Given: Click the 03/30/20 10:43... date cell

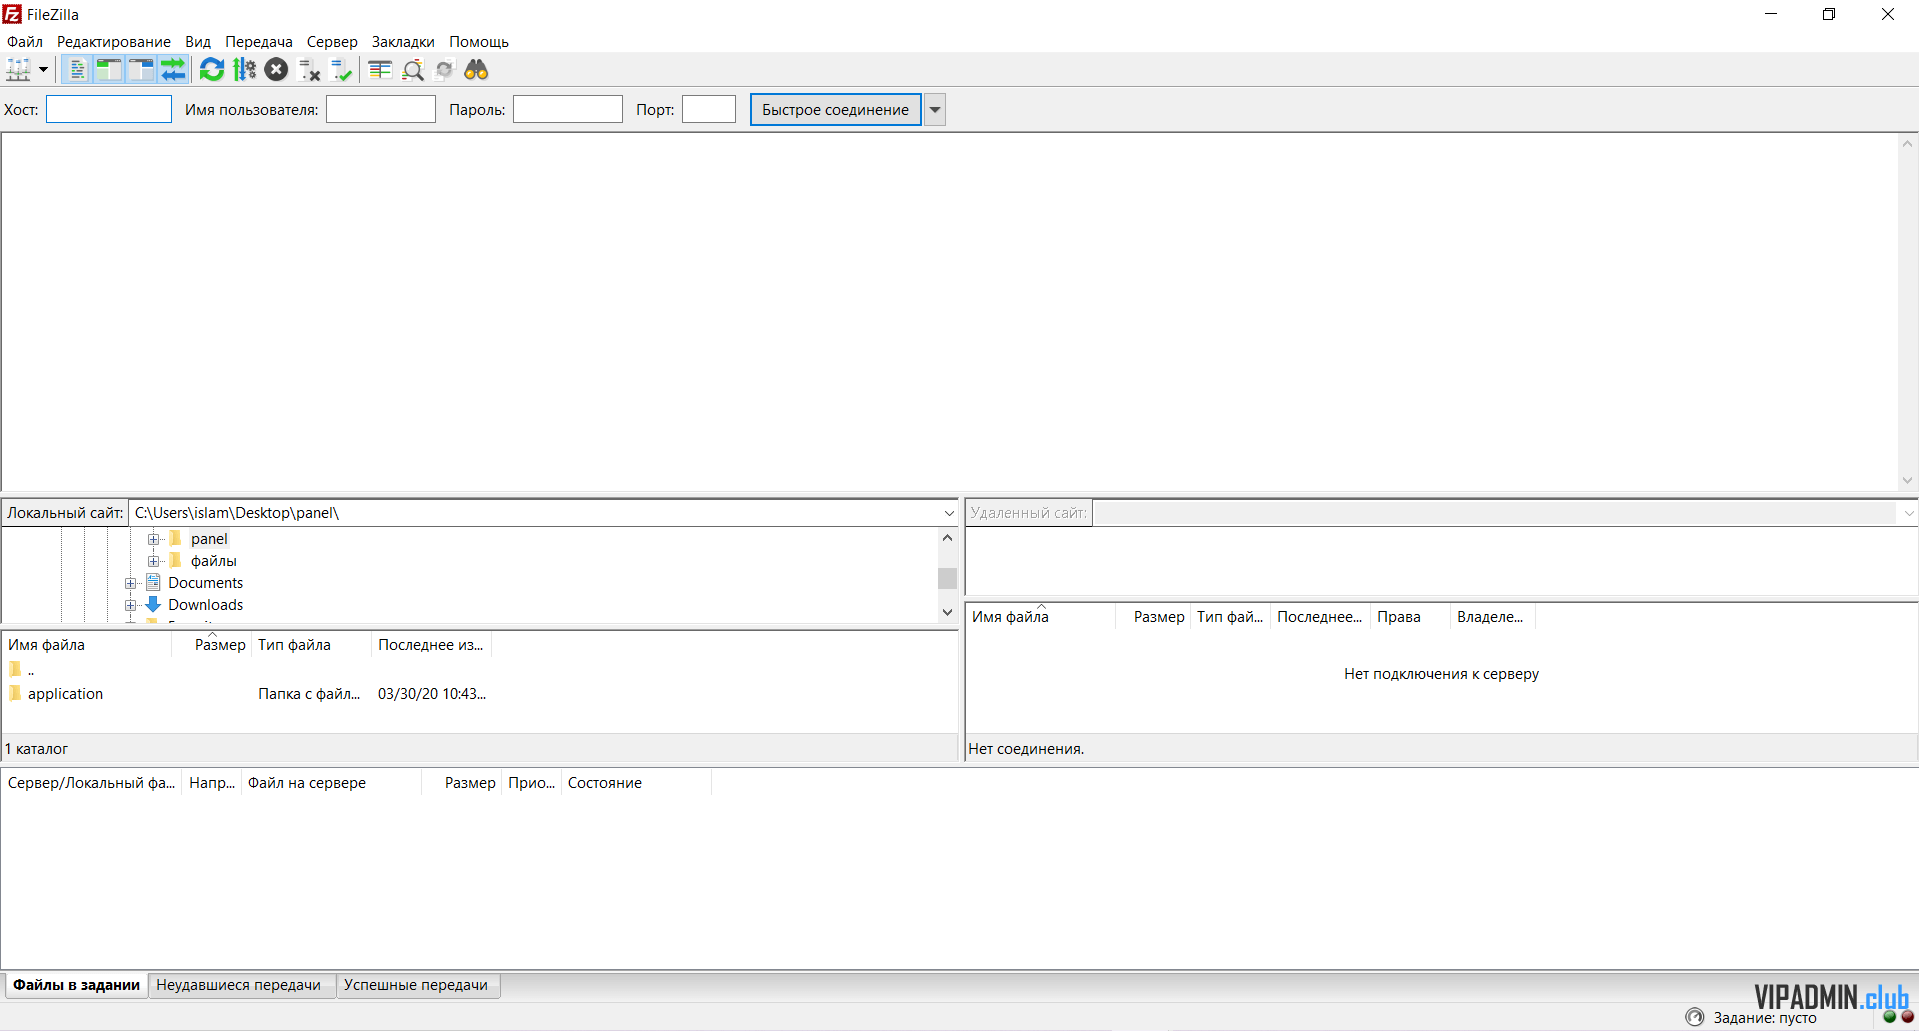Looking at the screenshot, I should [432, 694].
